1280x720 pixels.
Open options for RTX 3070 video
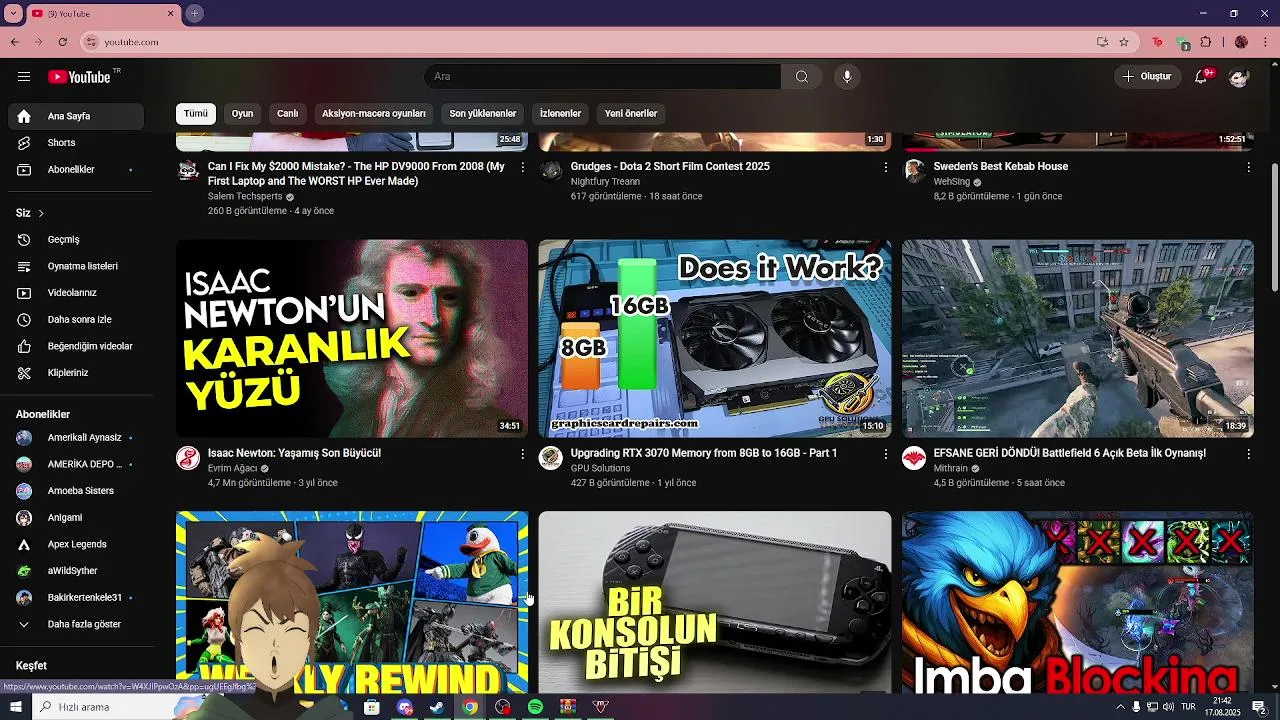[885, 454]
